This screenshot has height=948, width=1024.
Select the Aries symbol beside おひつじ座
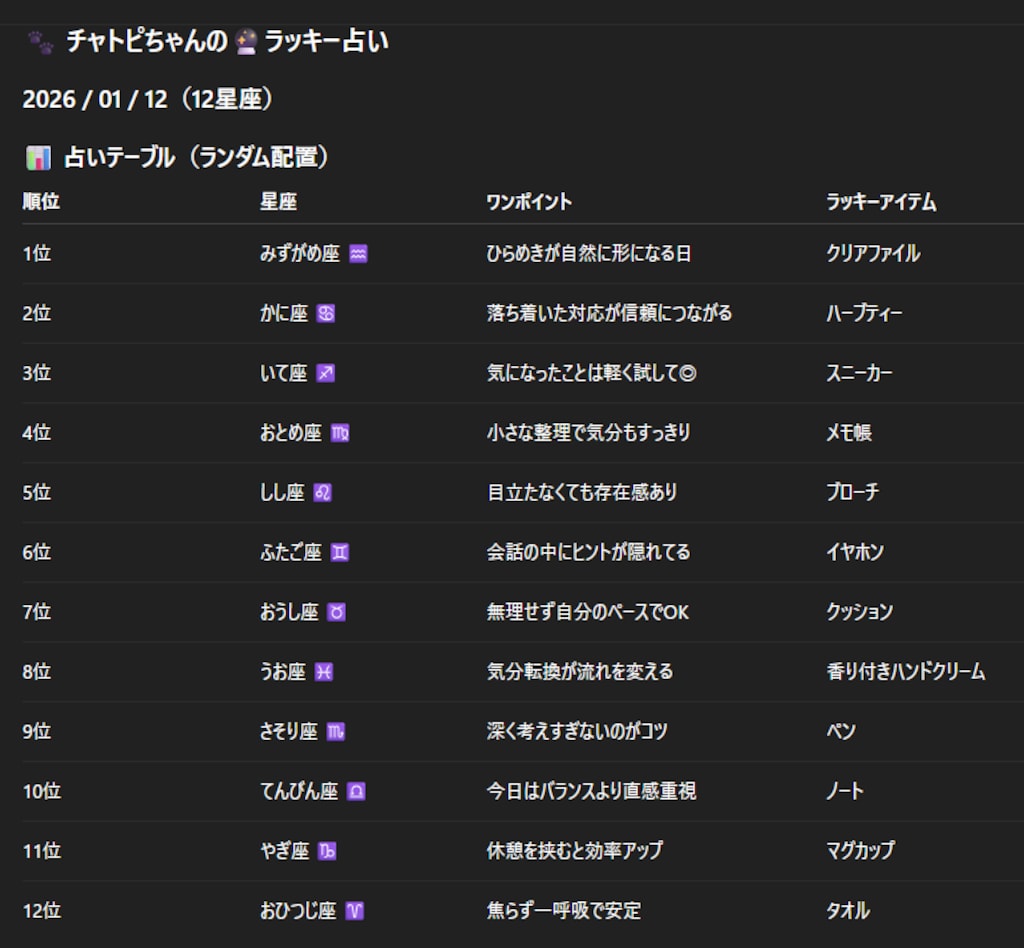click(355, 911)
